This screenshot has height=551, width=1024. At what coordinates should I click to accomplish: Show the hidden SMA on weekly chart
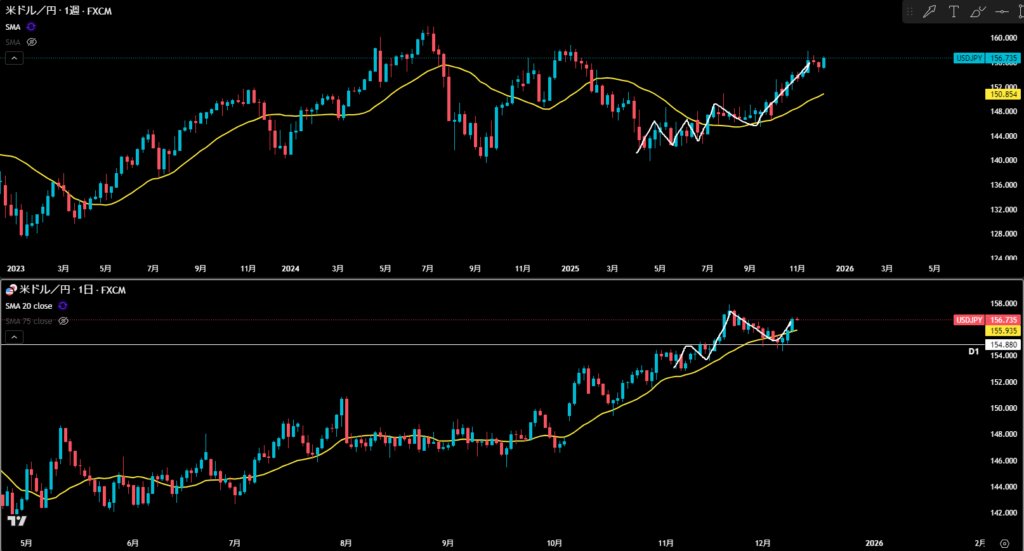click(31, 43)
